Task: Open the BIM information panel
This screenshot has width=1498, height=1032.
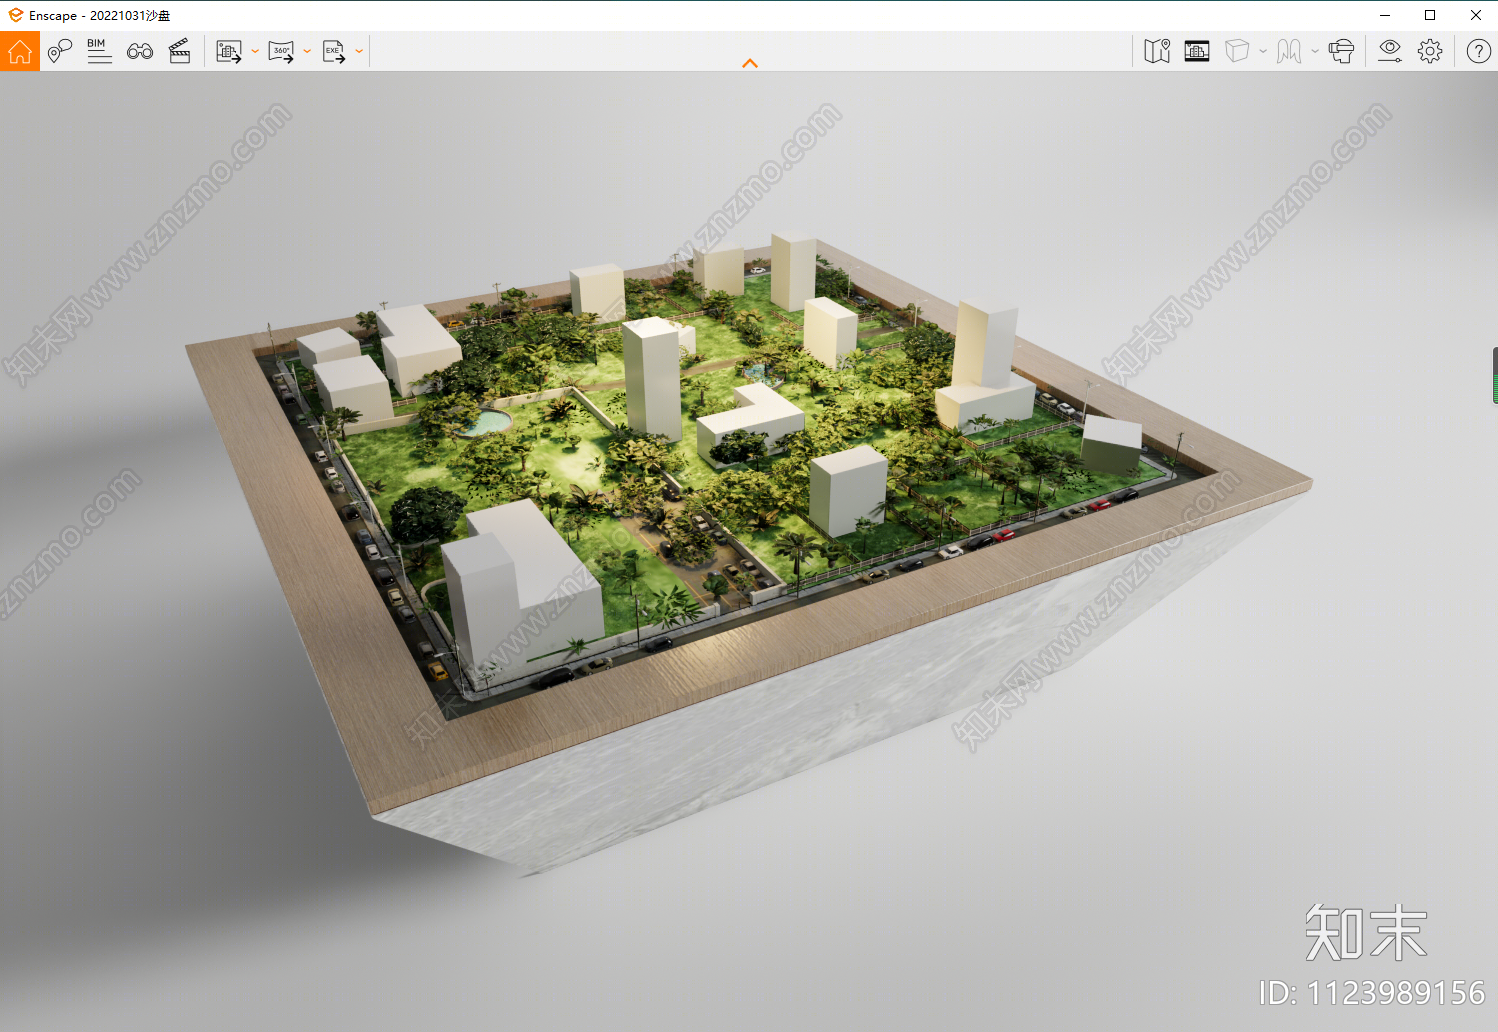Action: tap(99, 51)
